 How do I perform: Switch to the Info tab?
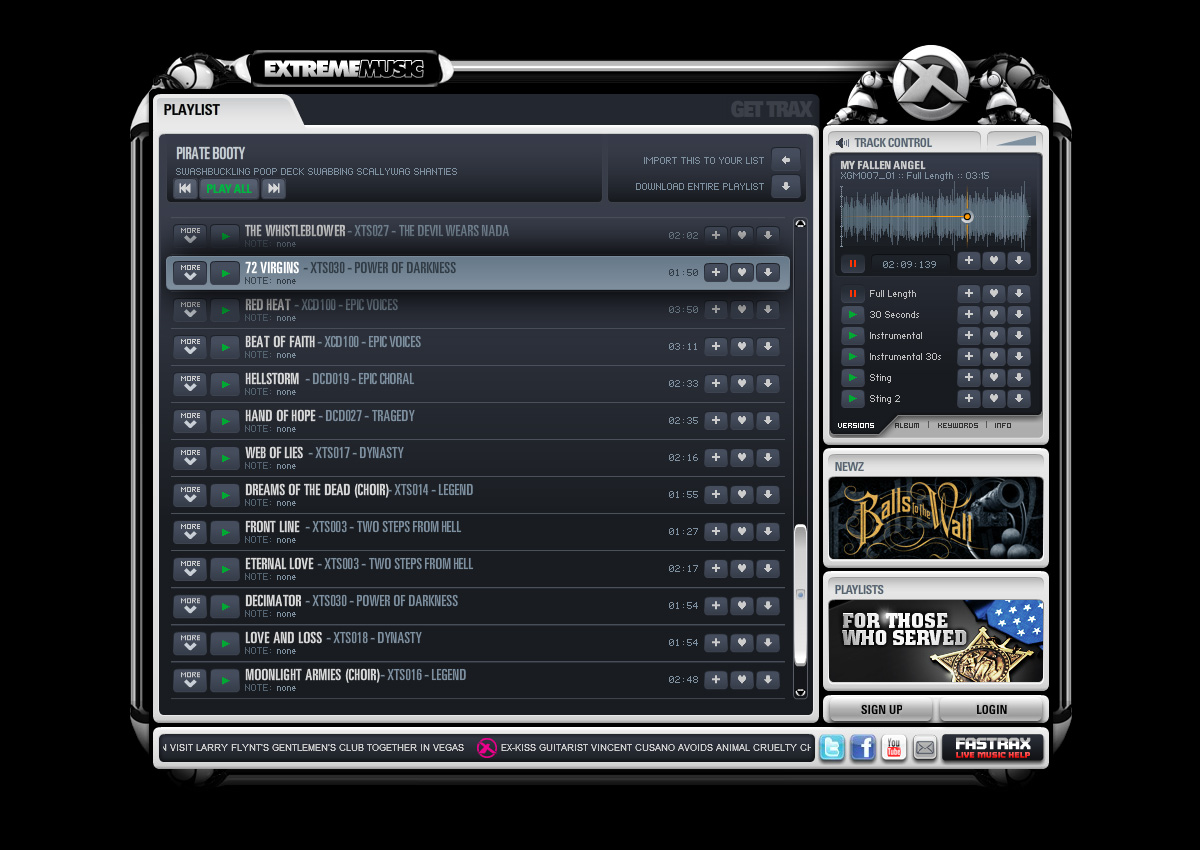pos(1003,425)
